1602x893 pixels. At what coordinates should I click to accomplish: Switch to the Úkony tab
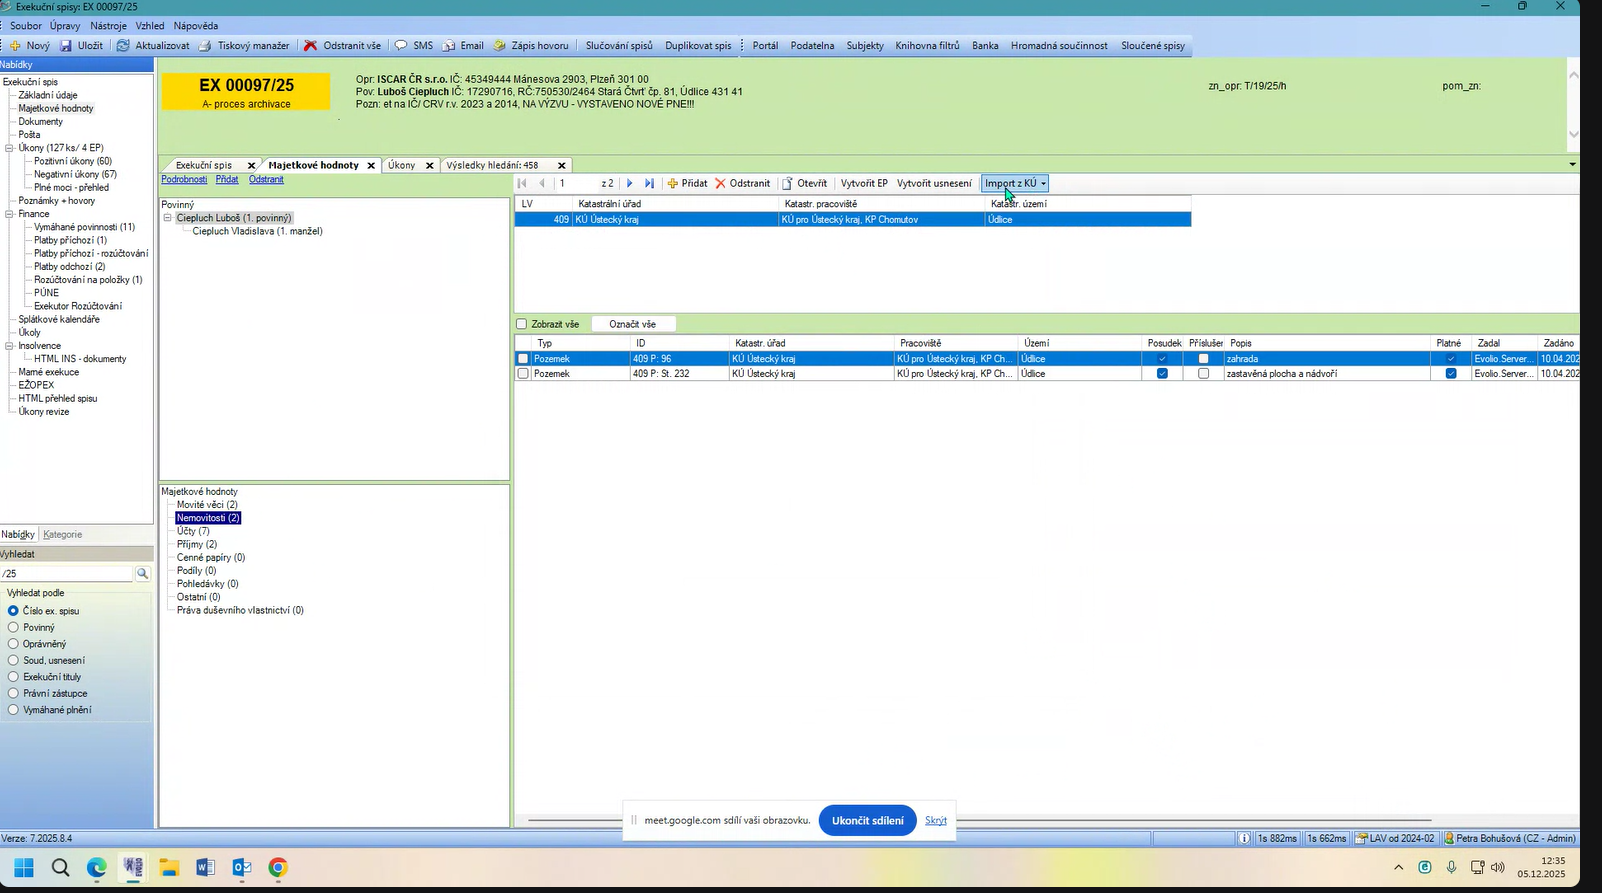[x=401, y=165]
